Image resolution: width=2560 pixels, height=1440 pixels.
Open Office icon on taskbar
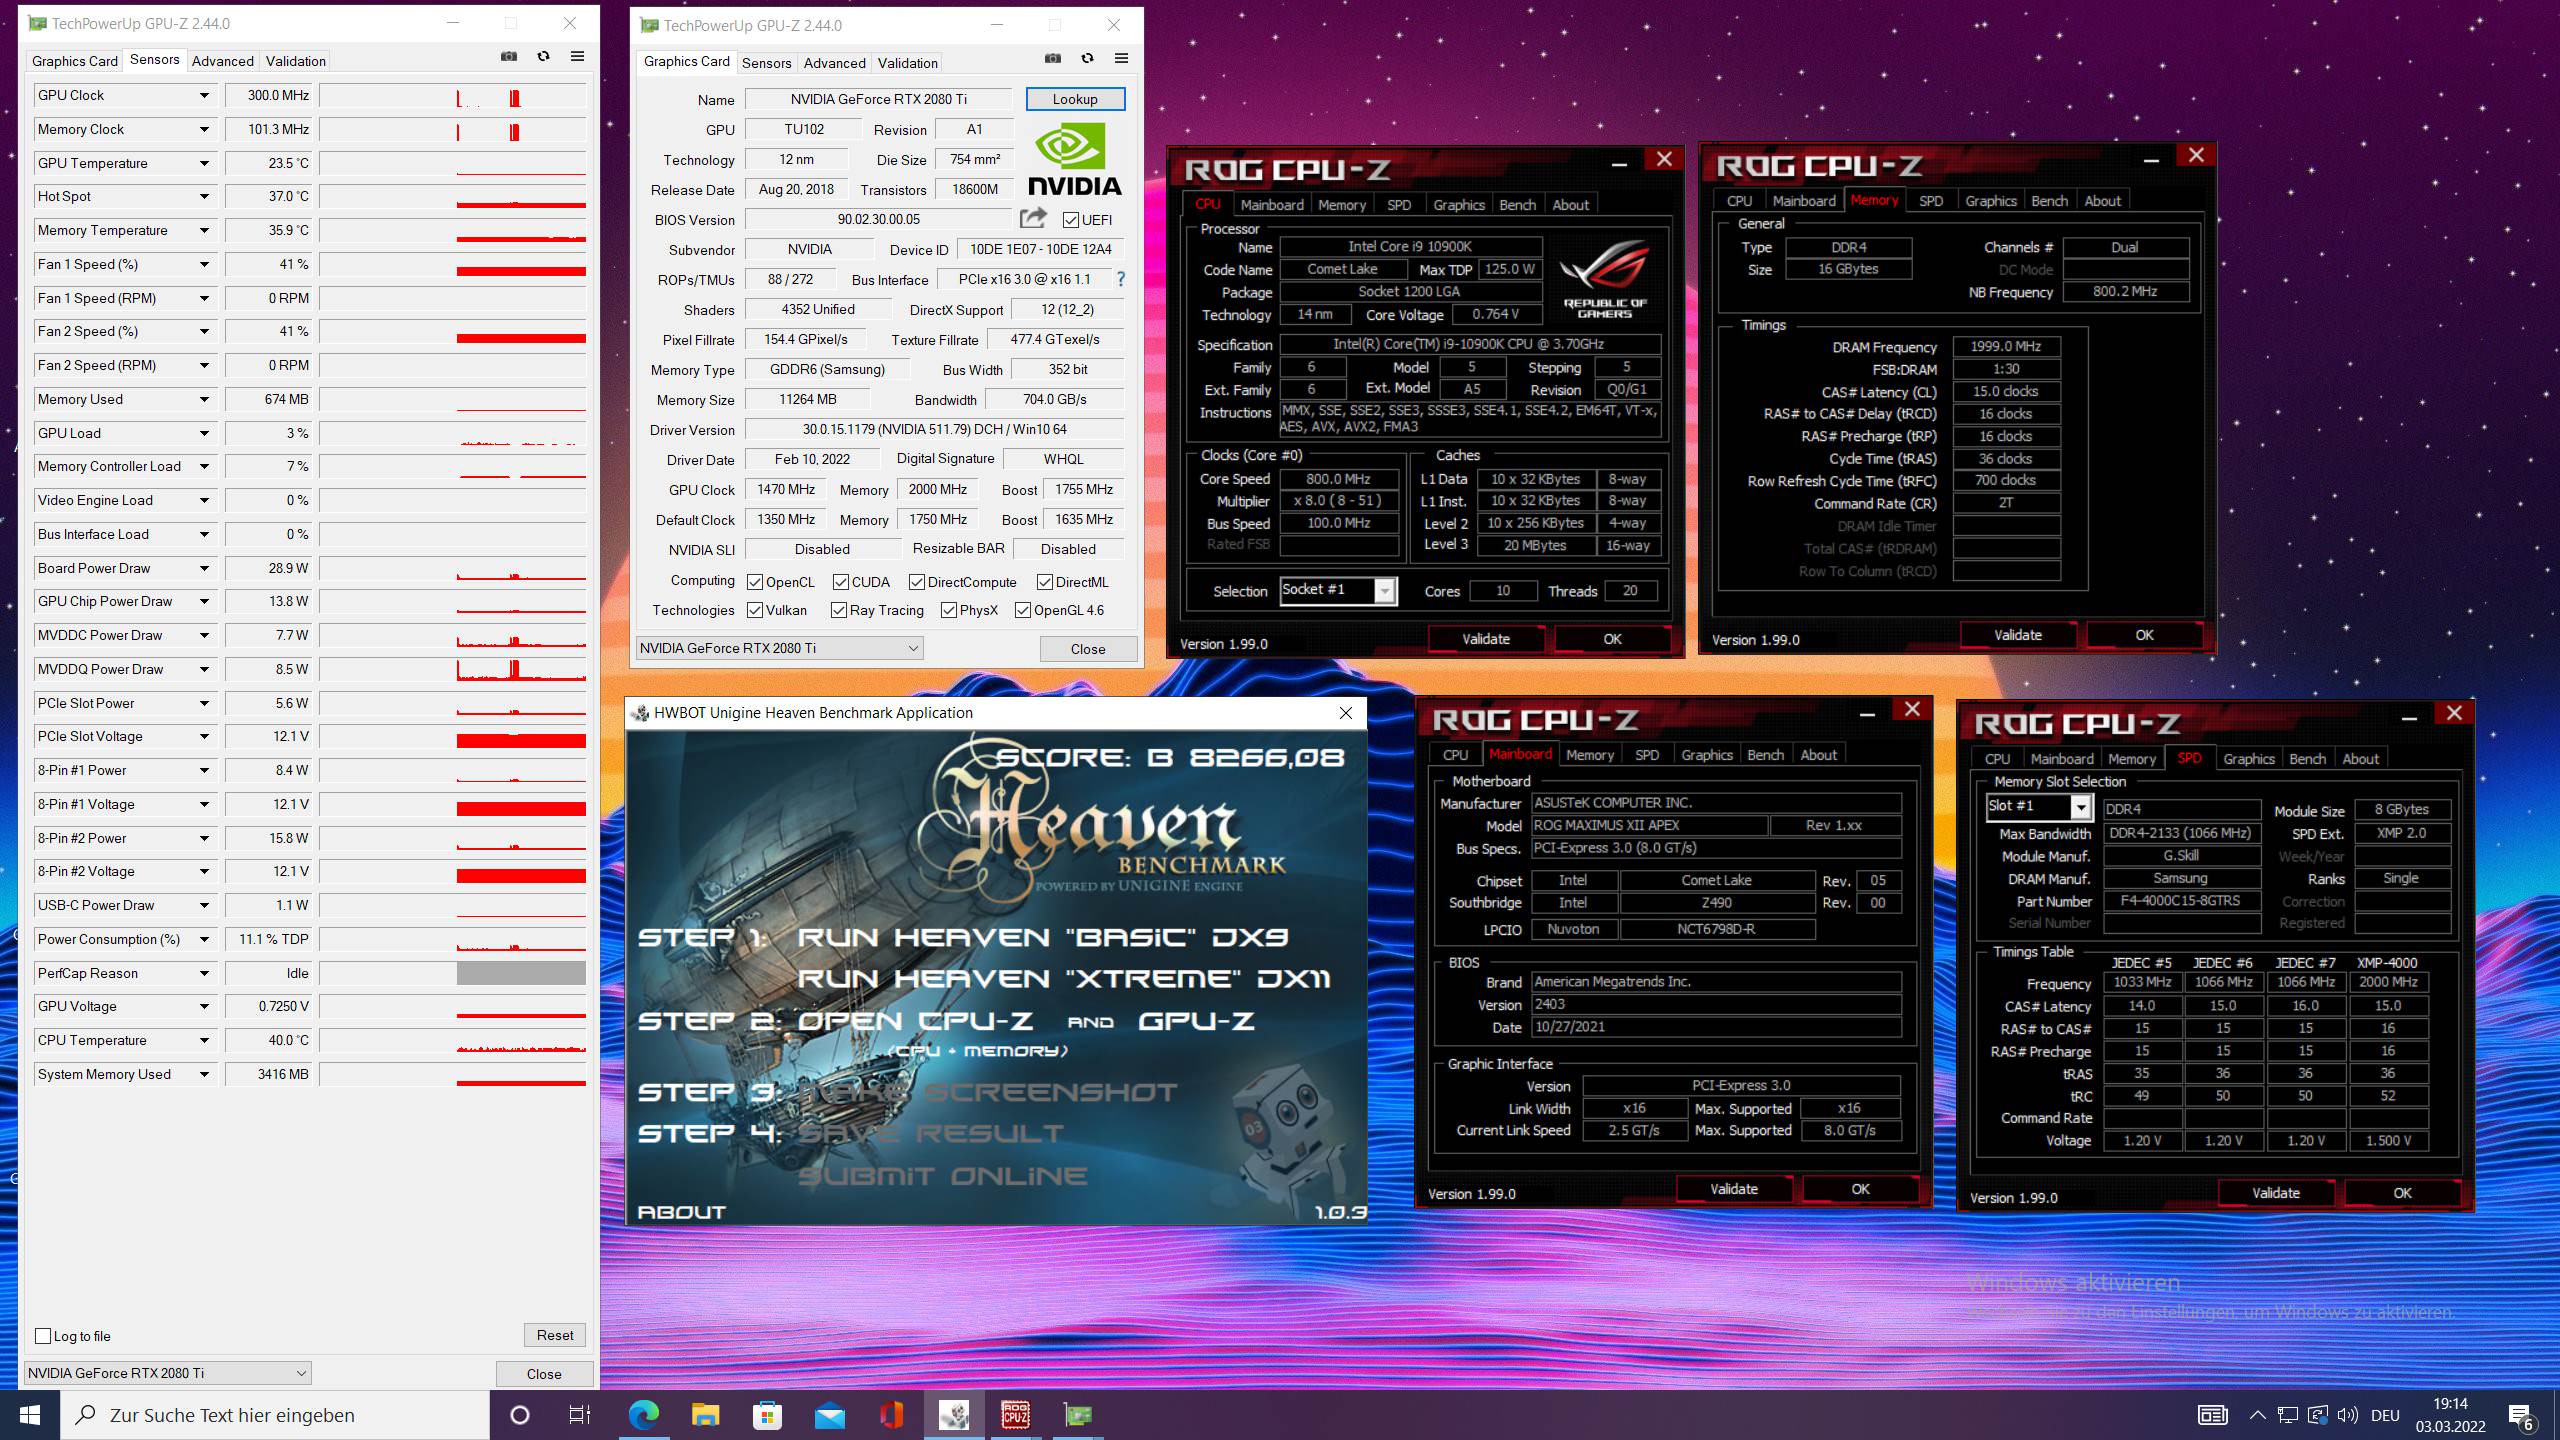click(x=891, y=1415)
